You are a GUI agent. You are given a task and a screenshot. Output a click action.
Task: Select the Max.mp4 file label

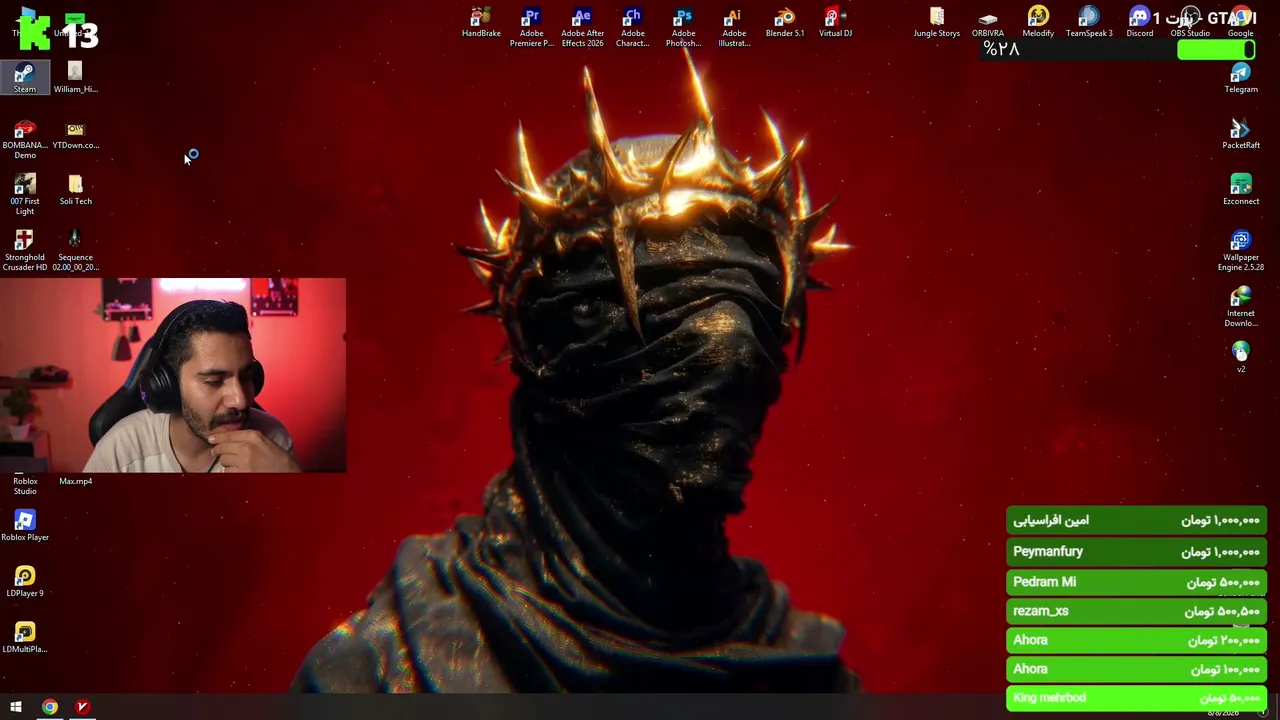point(75,481)
